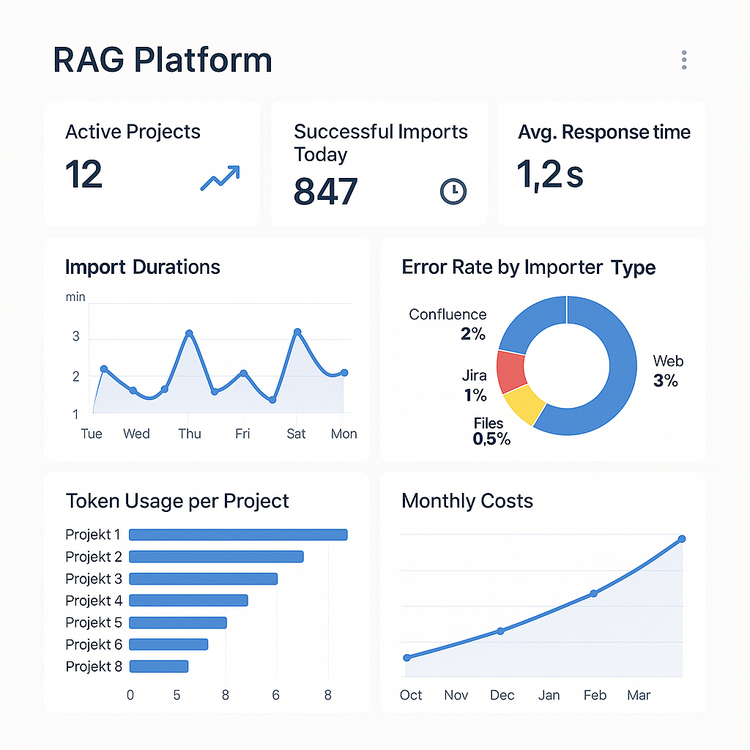Open the three-dot options menu
Viewport: 750px width, 750px height.
(x=684, y=60)
